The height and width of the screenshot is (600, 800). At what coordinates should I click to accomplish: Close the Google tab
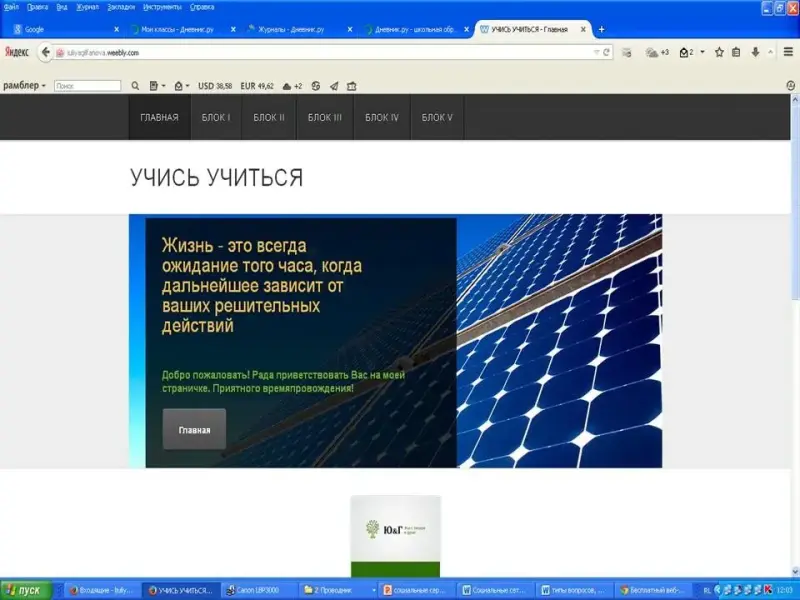pyautogui.click(x=116, y=30)
